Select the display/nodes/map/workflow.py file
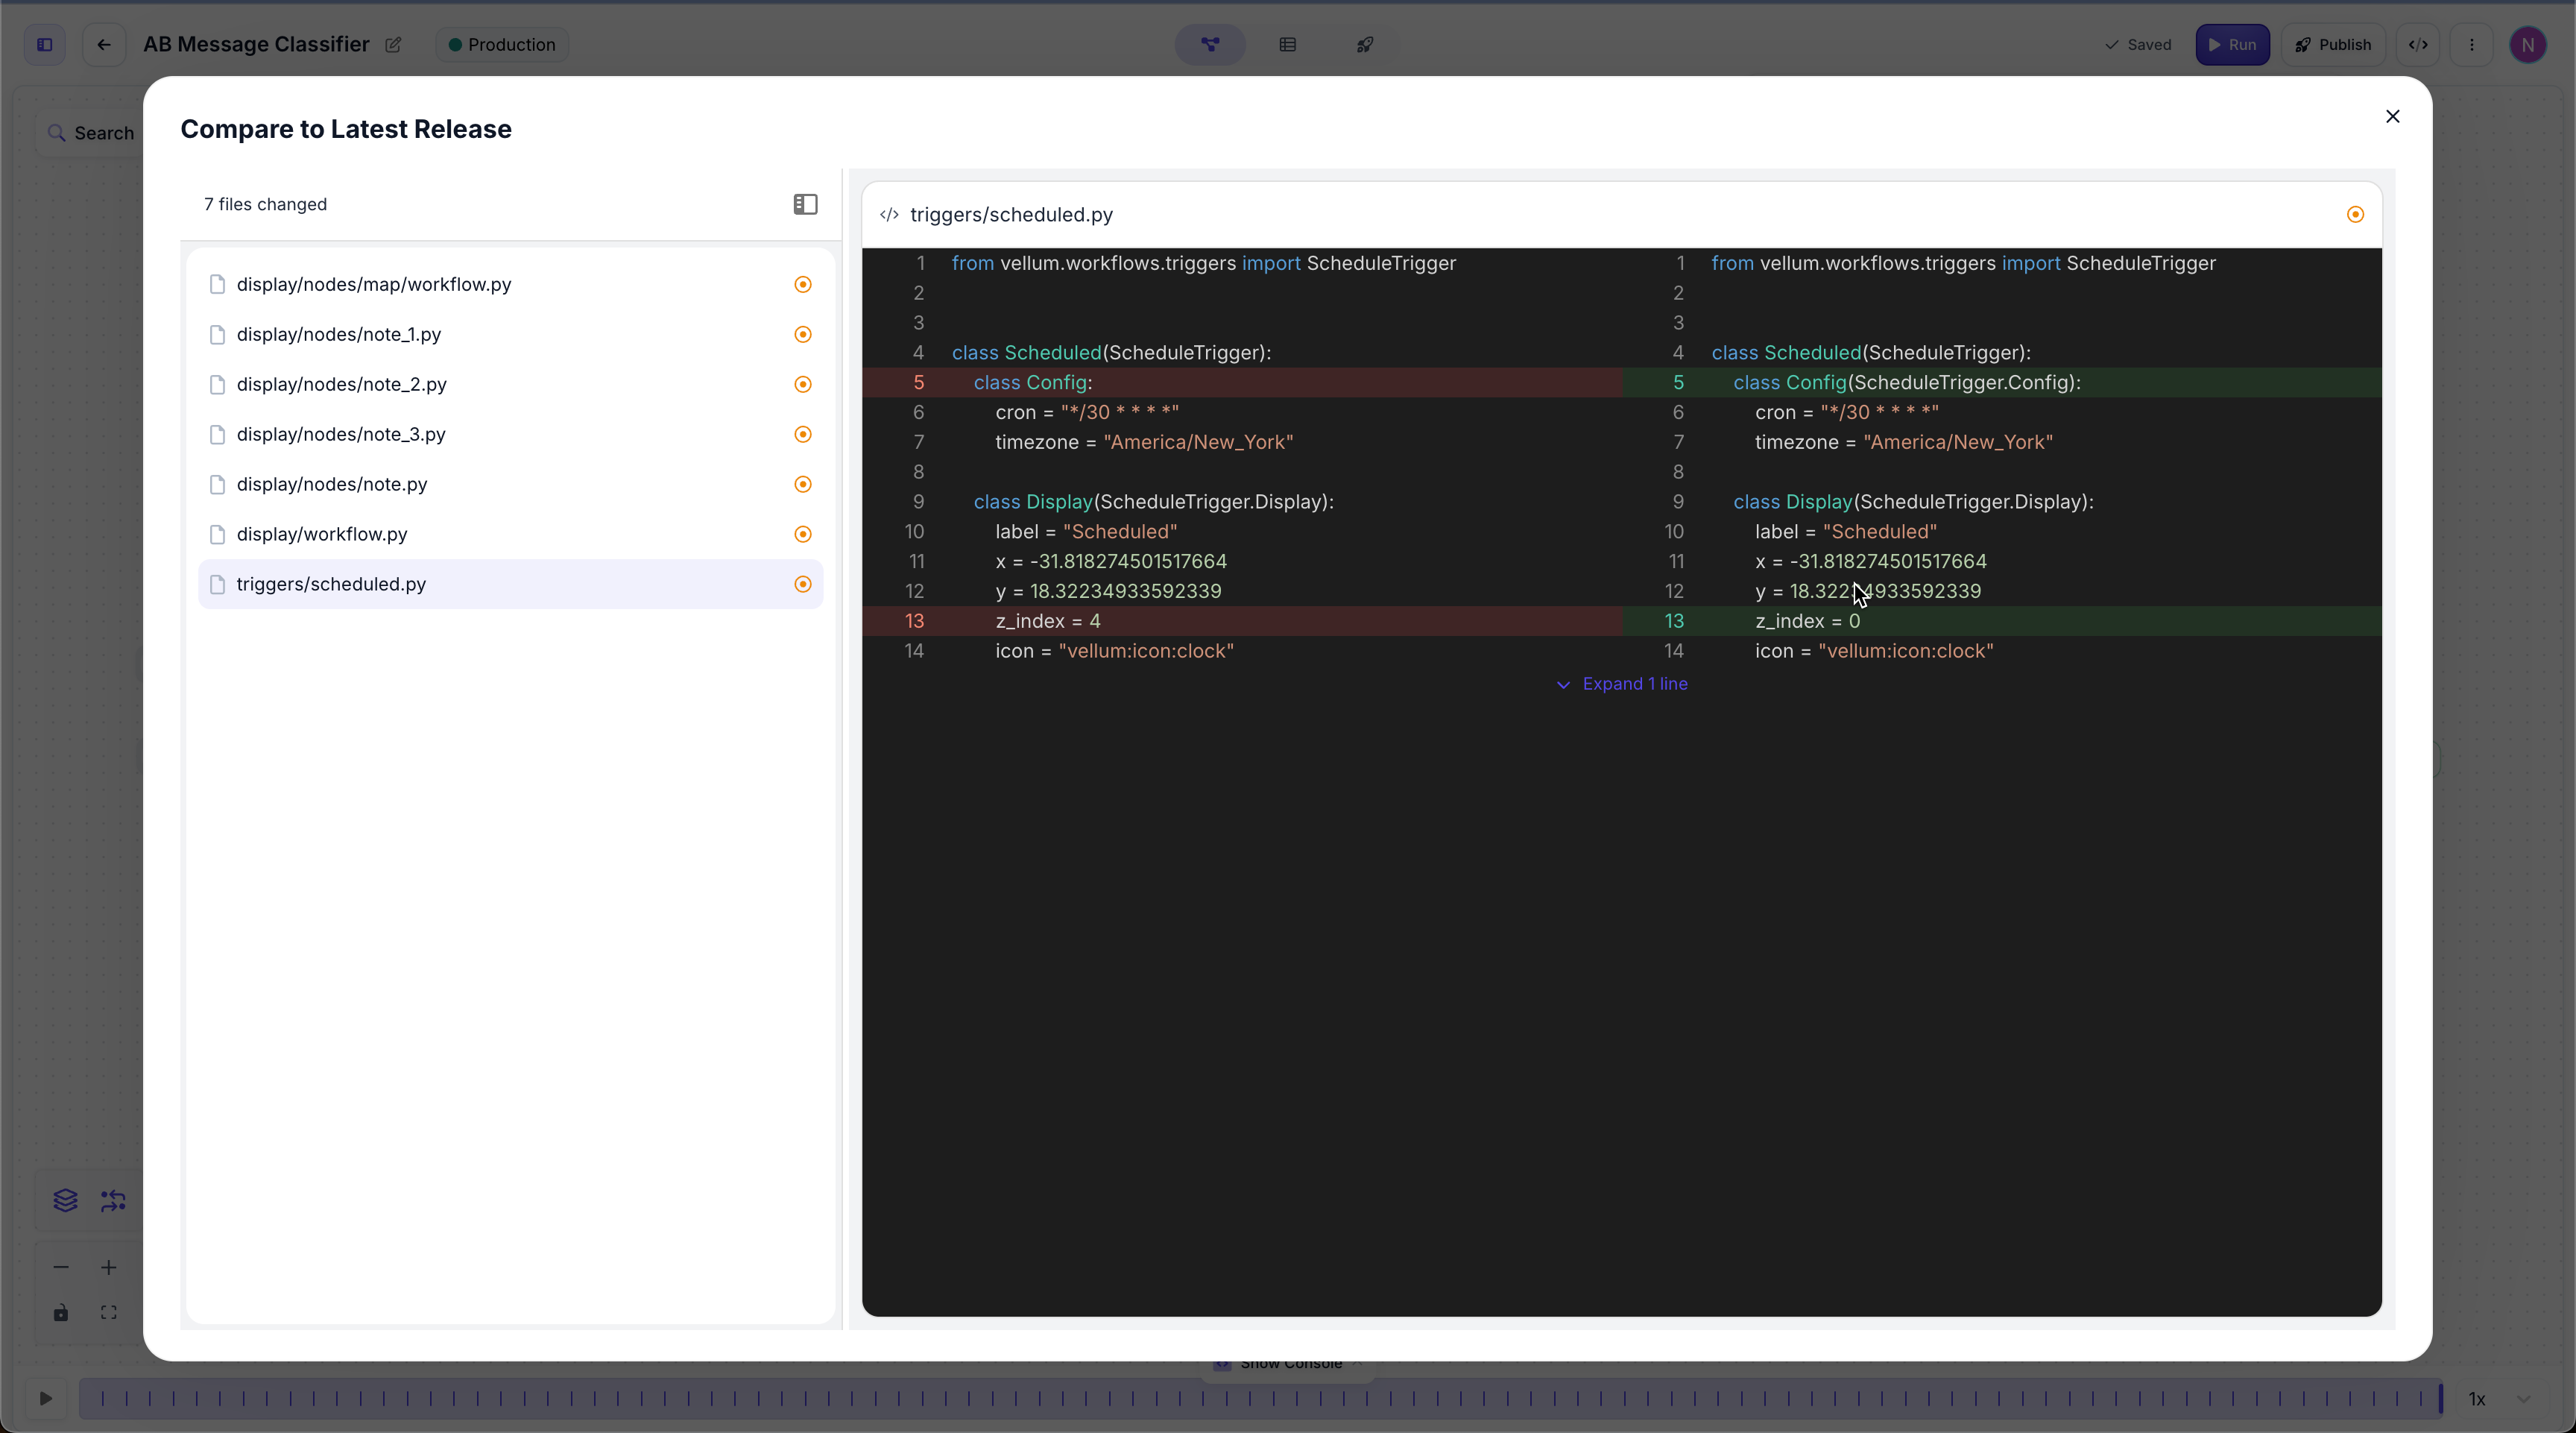 point(374,284)
